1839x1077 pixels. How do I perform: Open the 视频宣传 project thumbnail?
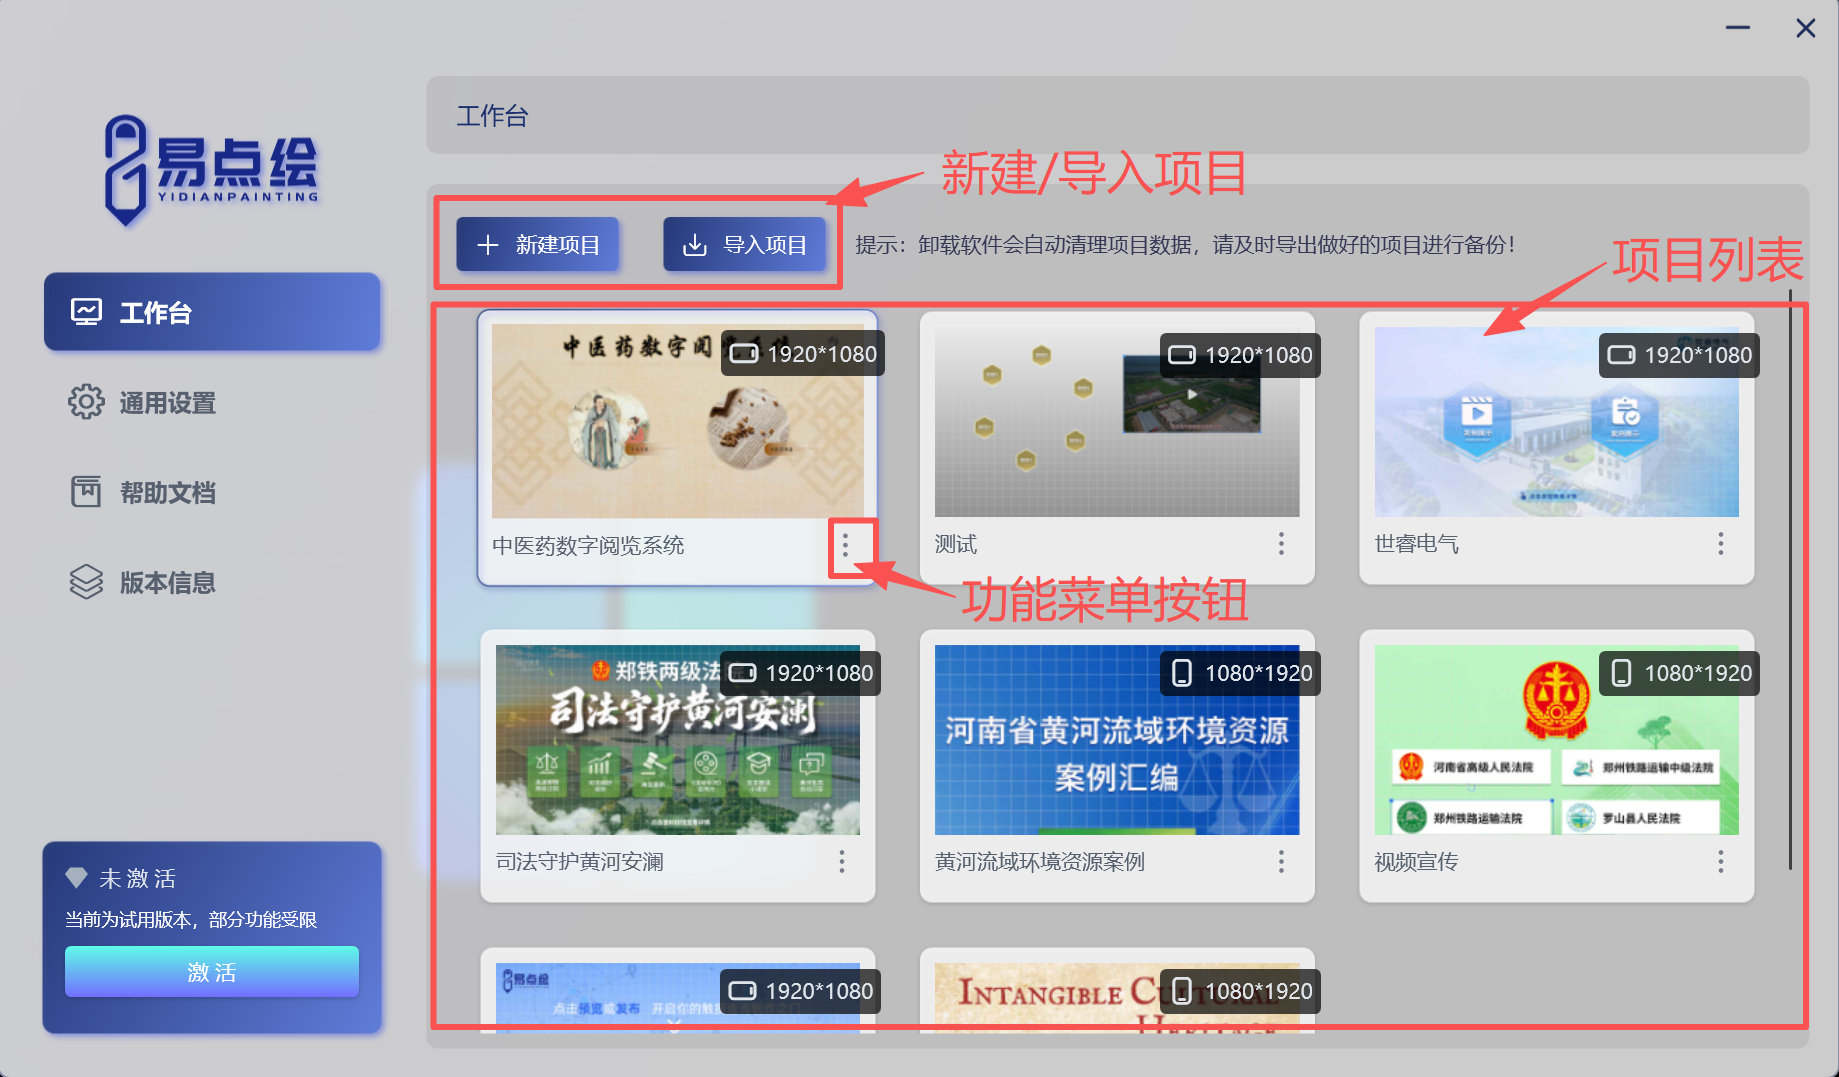point(1557,740)
